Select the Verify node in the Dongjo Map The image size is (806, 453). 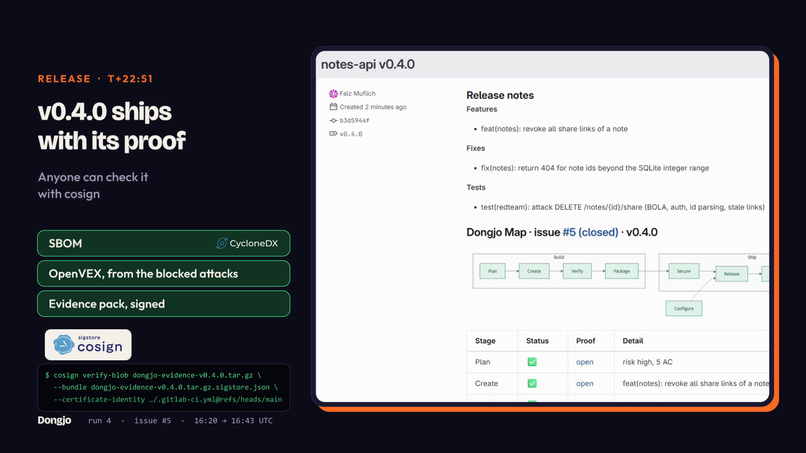(577, 271)
